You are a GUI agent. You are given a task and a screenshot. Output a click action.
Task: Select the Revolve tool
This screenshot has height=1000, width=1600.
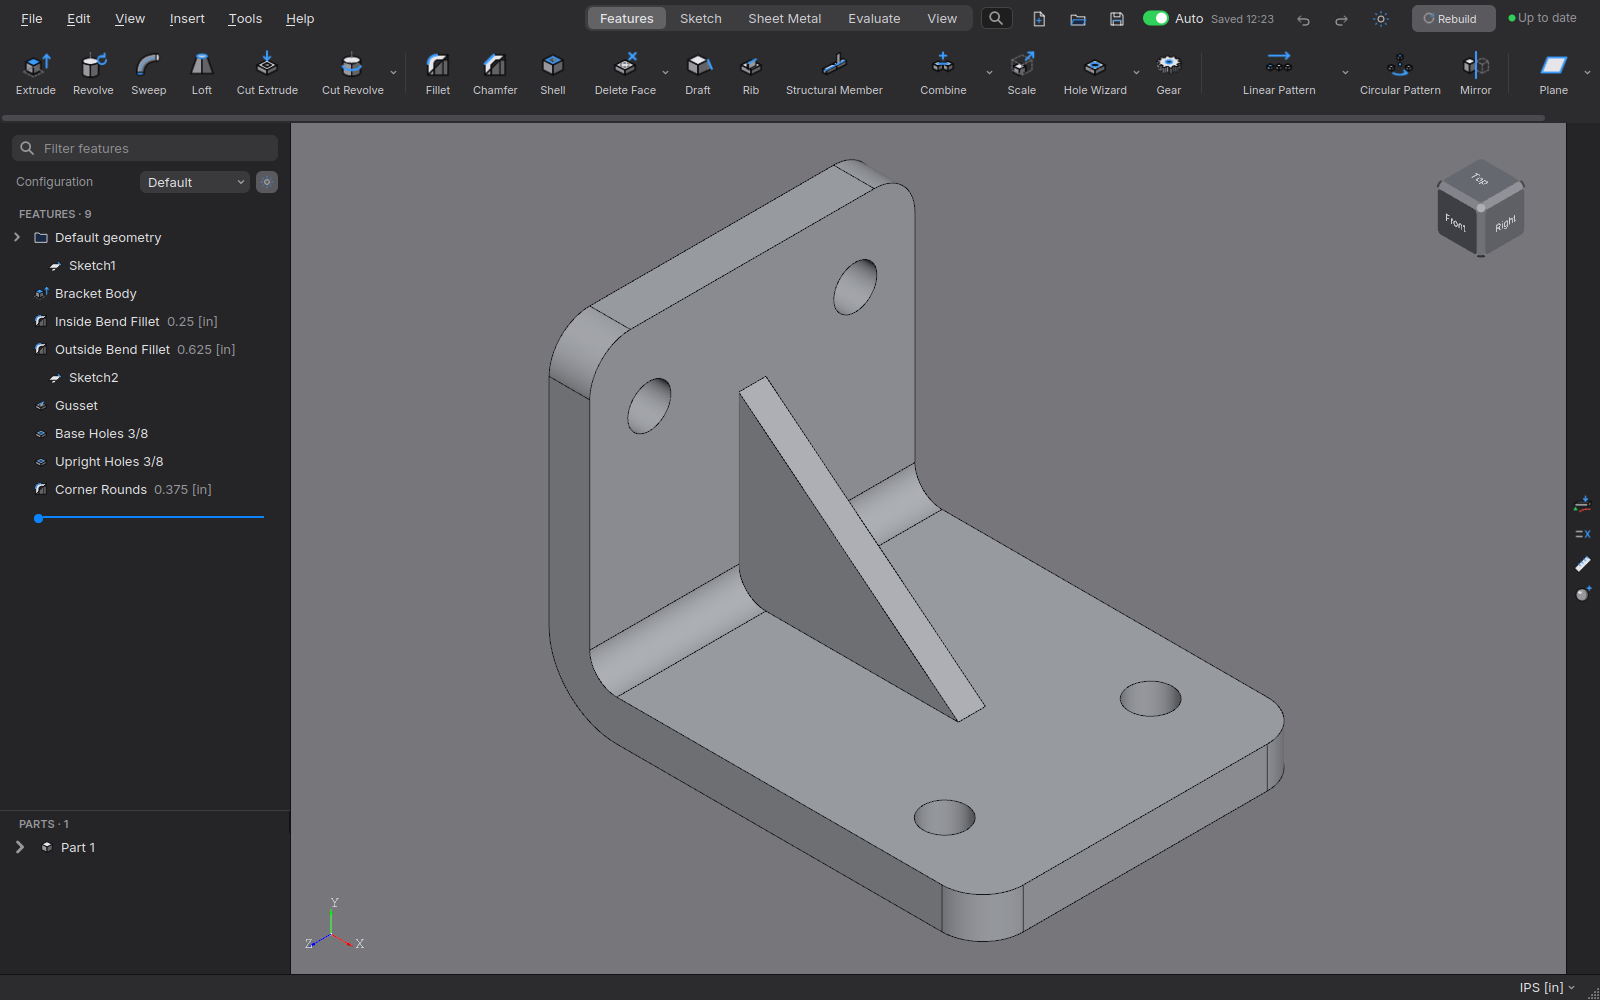click(x=93, y=75)
